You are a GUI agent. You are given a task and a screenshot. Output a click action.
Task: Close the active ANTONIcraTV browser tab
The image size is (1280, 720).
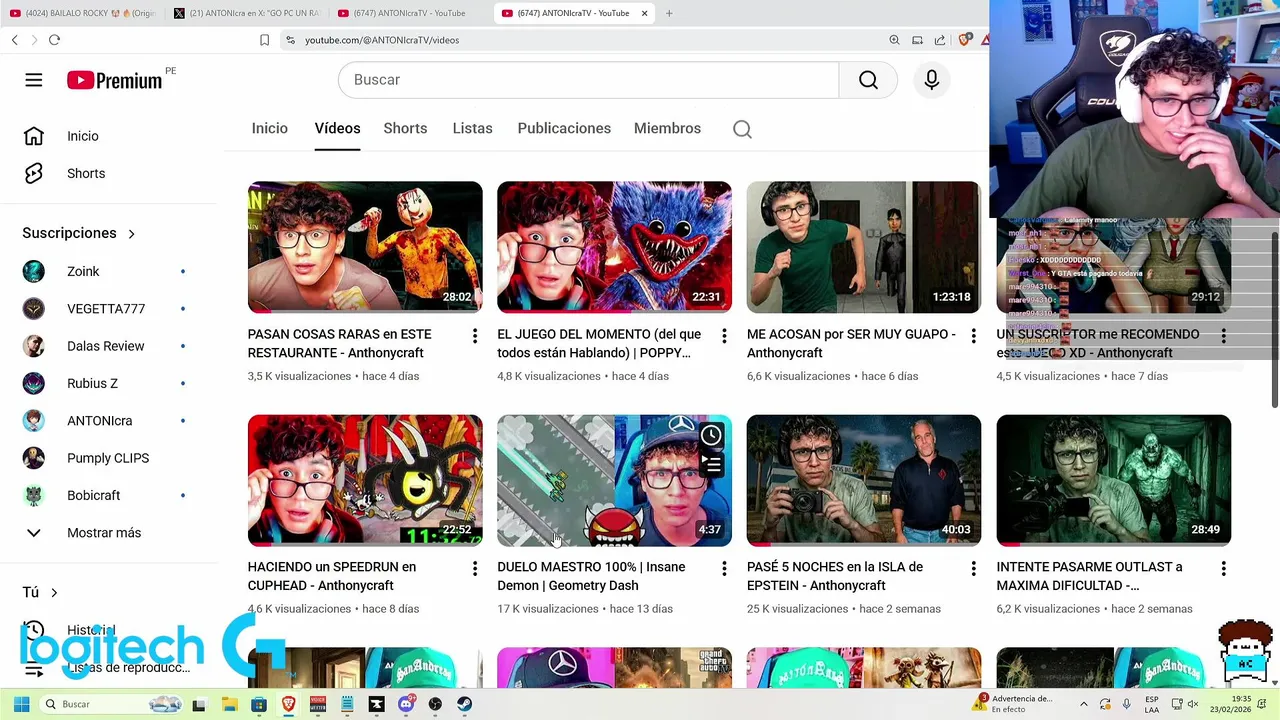point(645,13)
